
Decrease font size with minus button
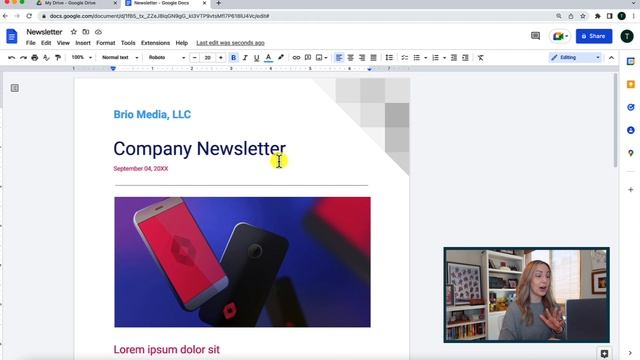pyautogui.click(x=194, y=58)
